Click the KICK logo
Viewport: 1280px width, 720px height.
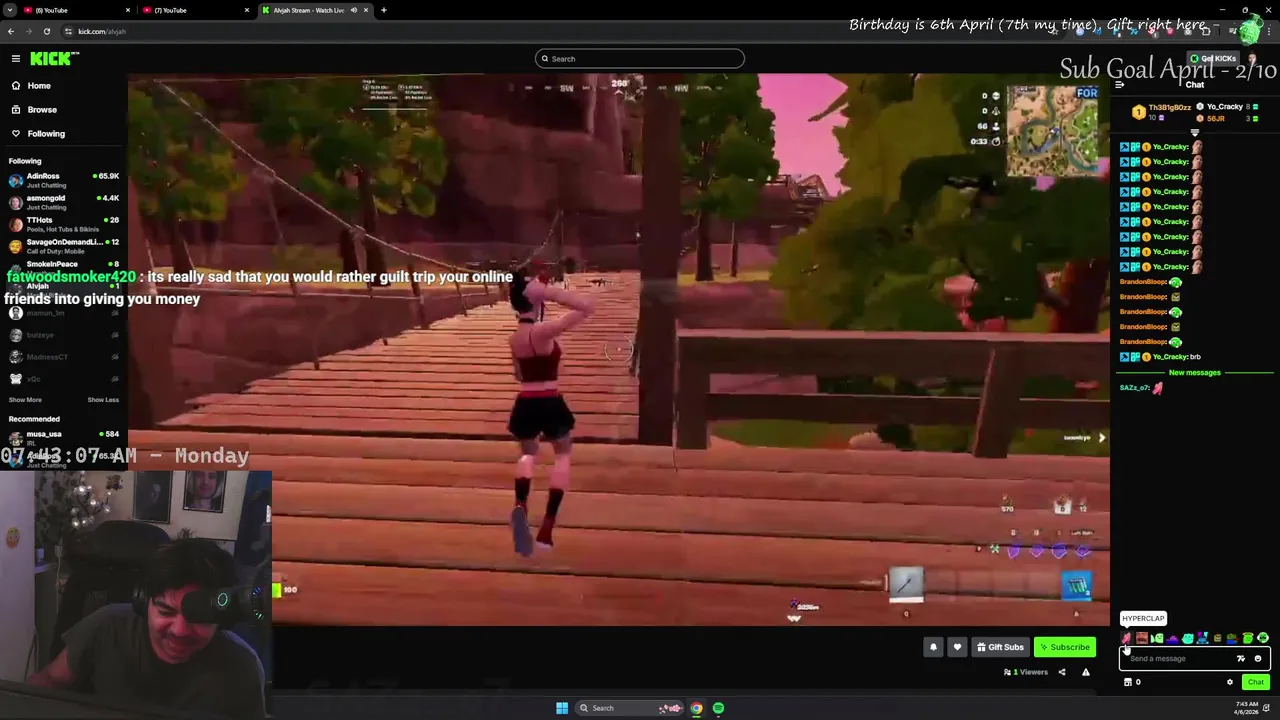click(52, 59)
